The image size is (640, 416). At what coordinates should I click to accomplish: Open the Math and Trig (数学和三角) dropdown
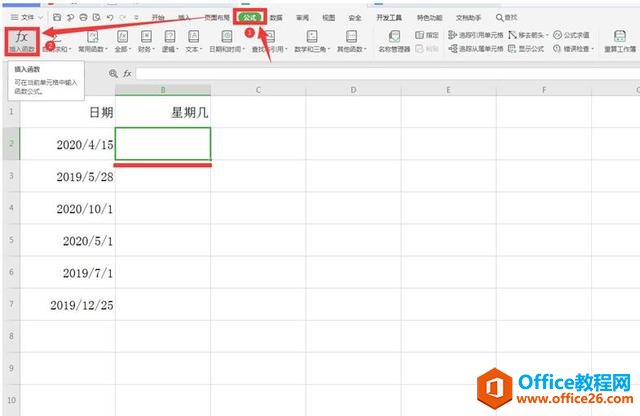(312, 42)
